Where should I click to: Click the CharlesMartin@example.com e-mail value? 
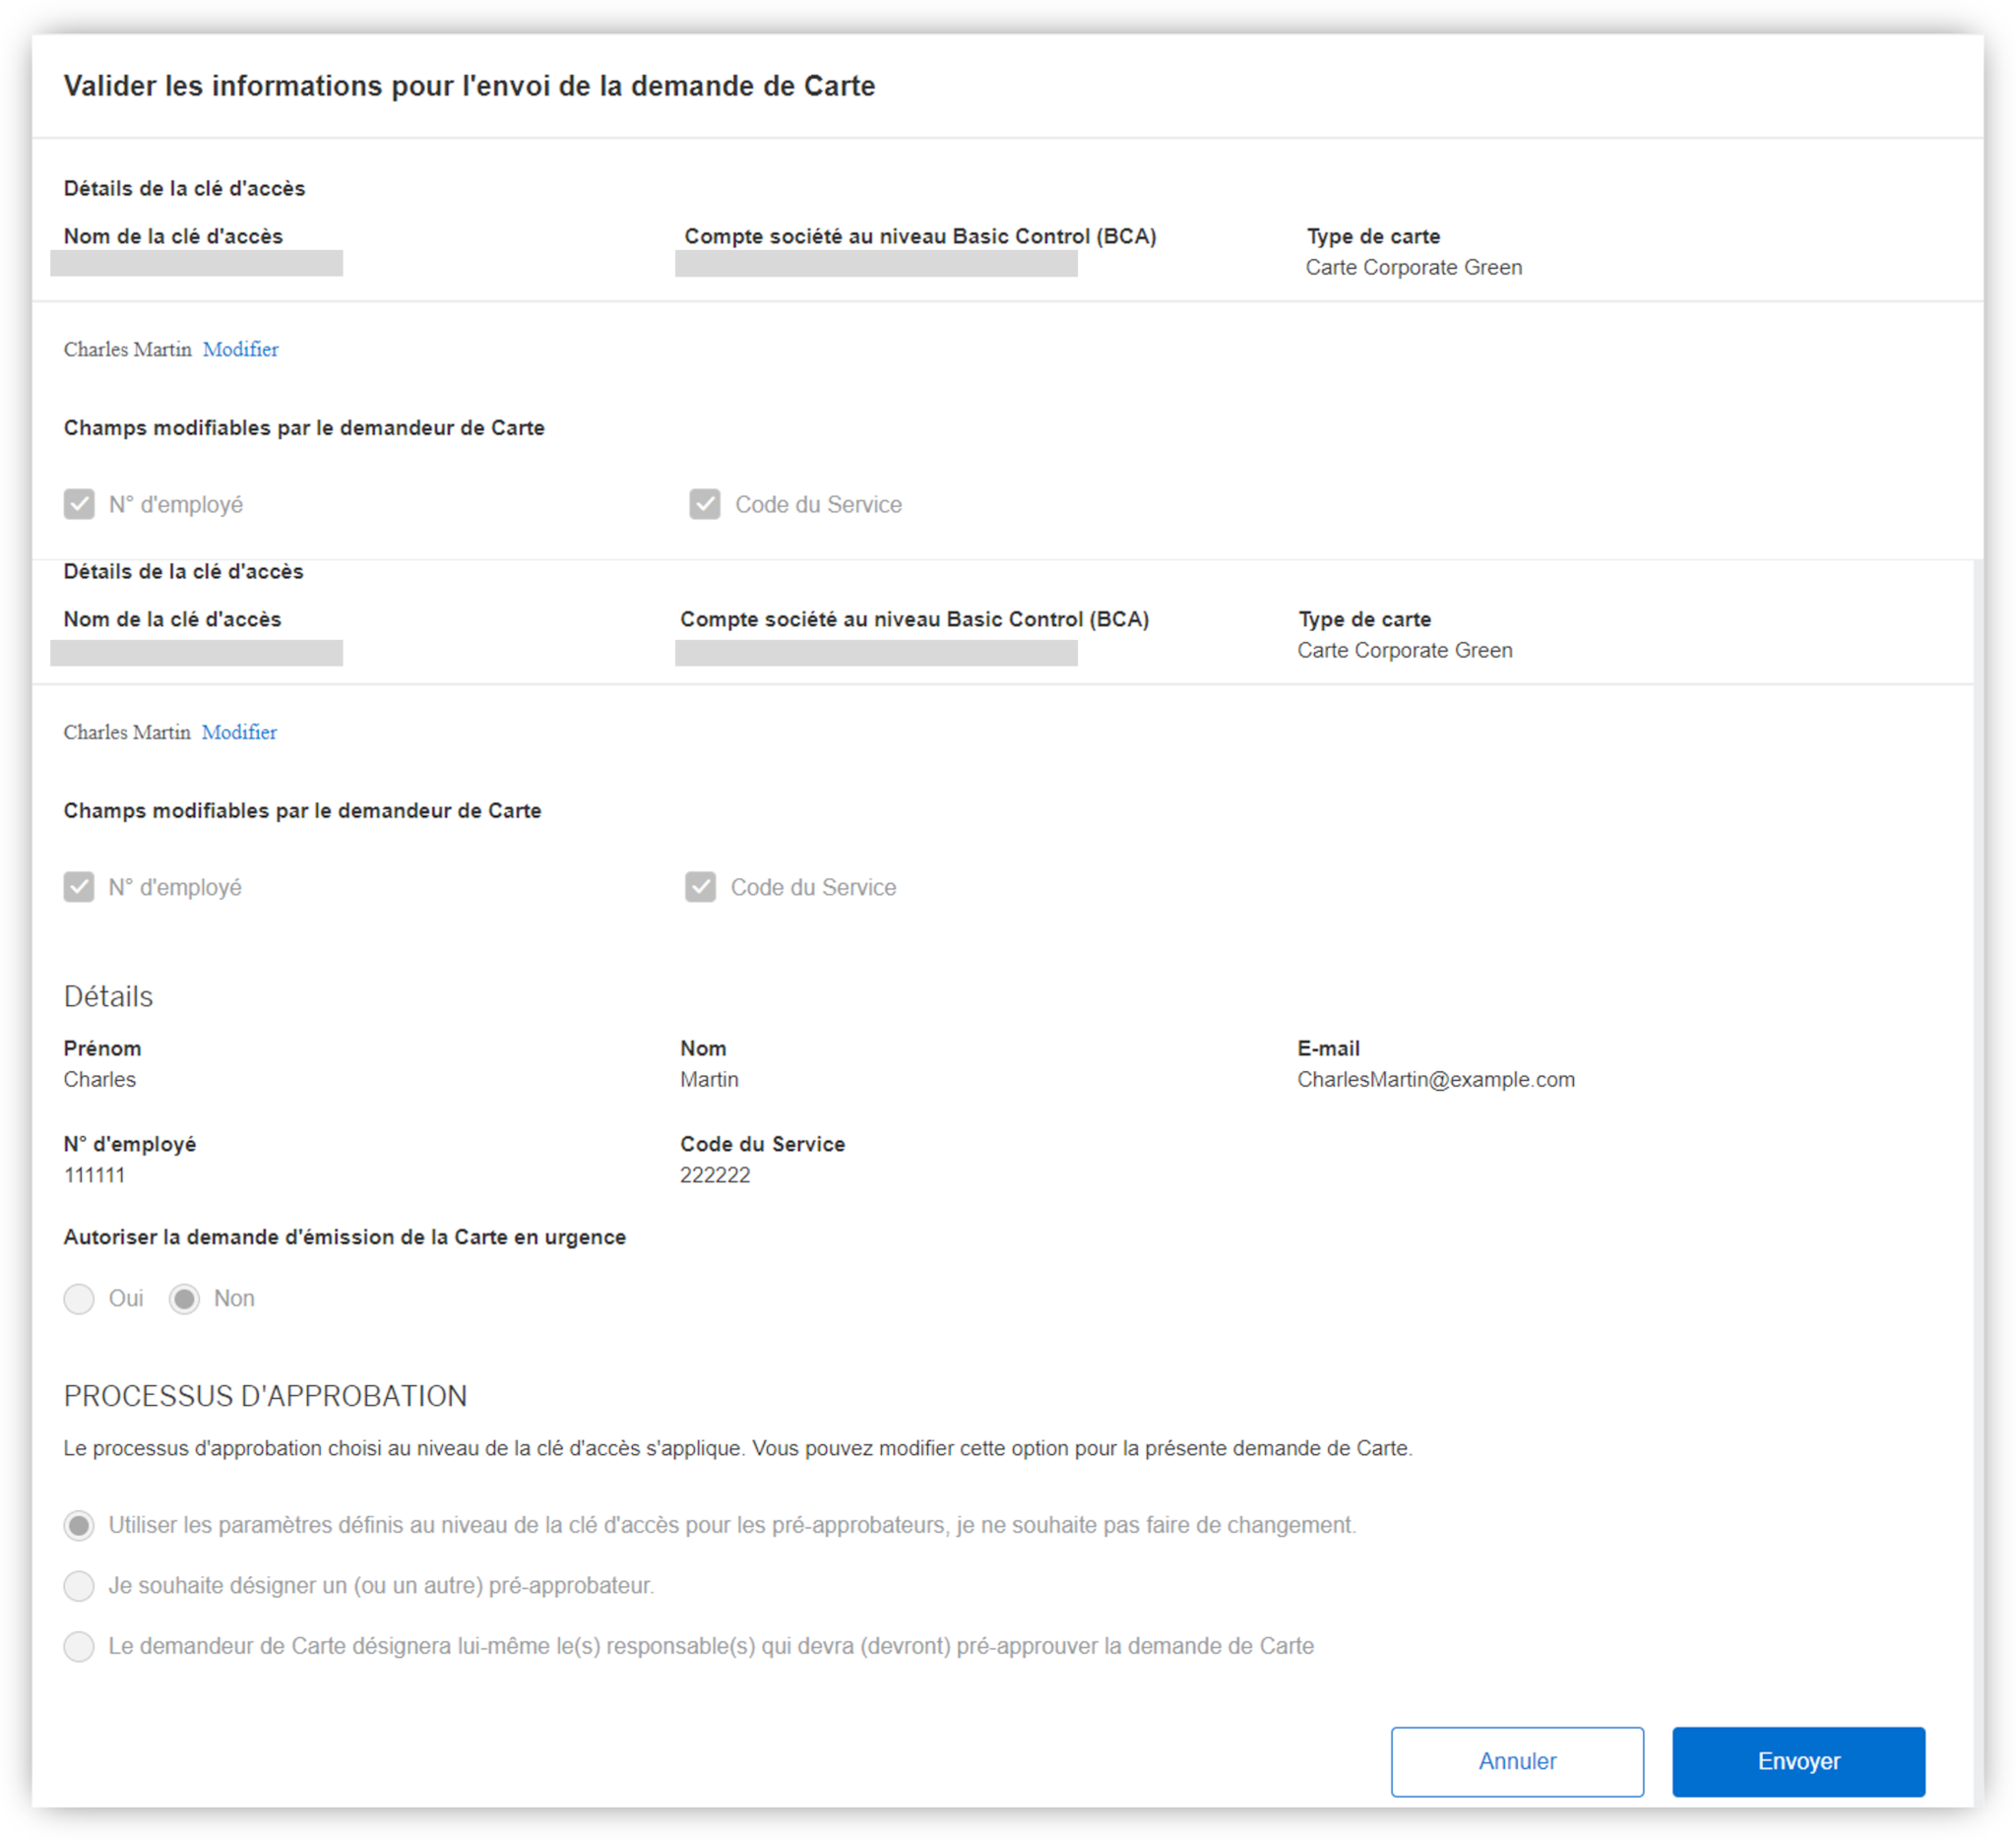click(1435, 1079)
